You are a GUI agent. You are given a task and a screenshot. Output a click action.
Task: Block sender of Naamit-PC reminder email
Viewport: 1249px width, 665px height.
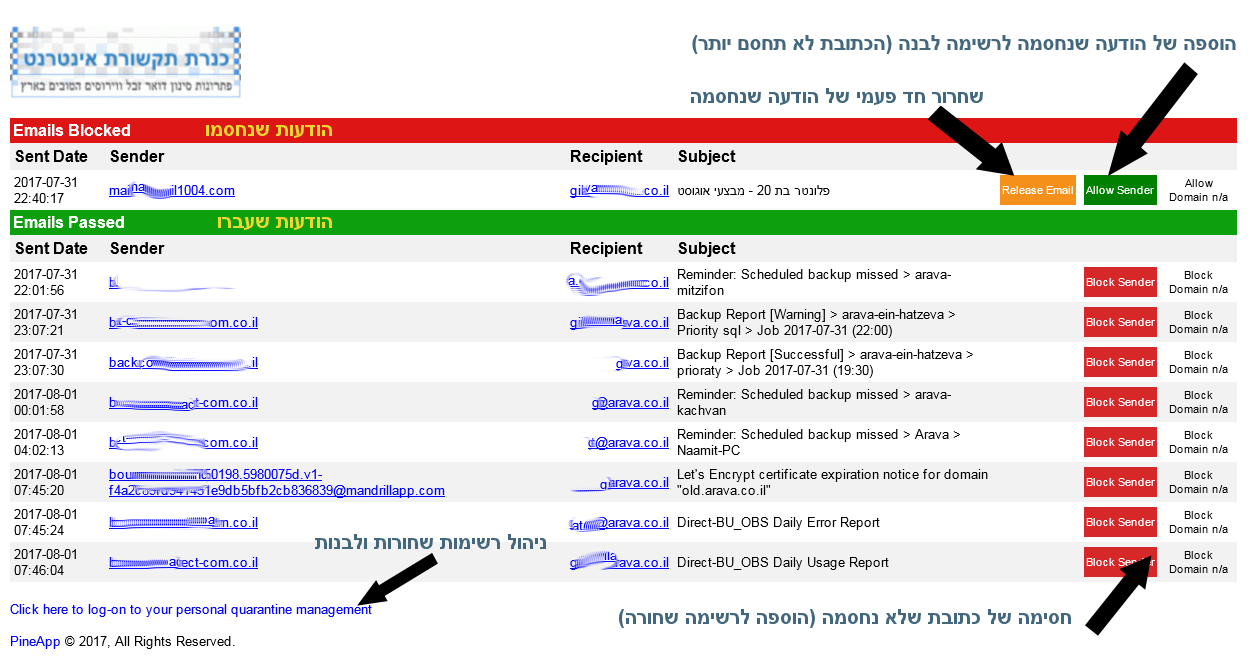1120,442
